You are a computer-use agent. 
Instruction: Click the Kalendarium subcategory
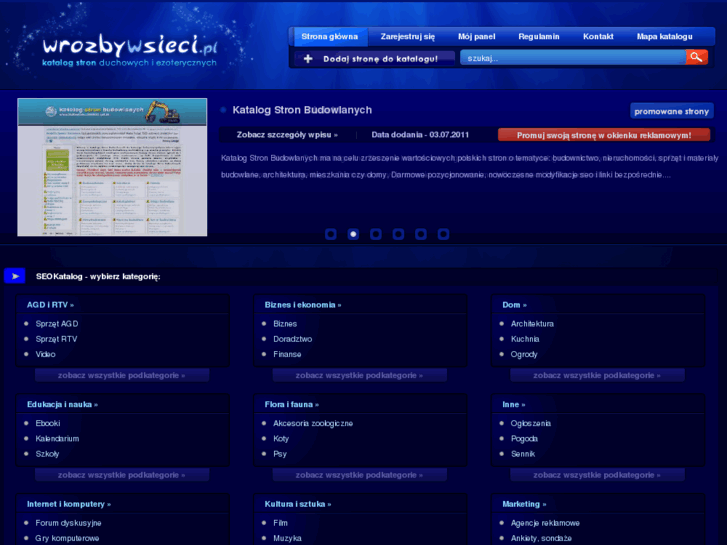[57, 439]
